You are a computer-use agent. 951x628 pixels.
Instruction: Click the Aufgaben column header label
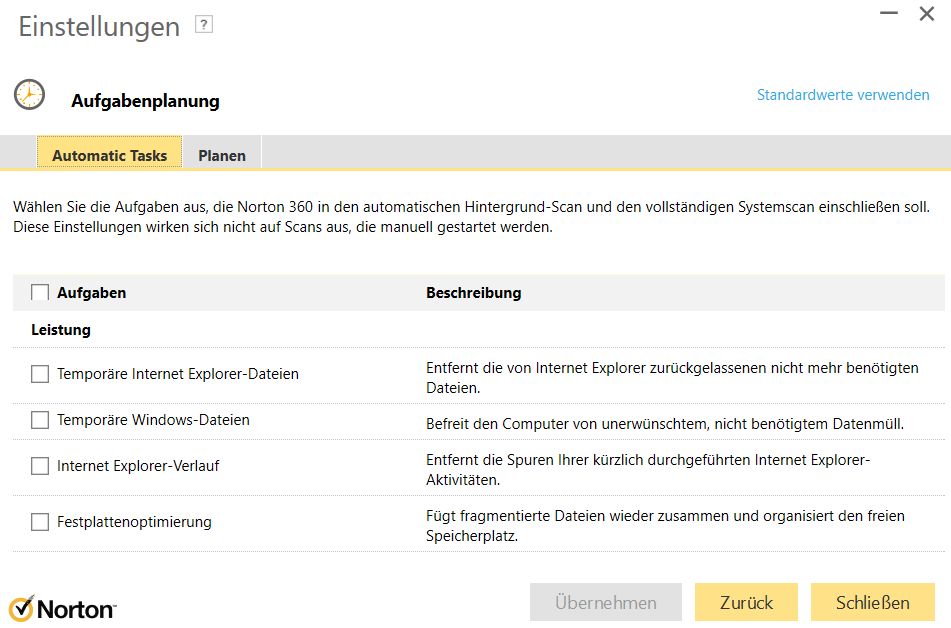point(92,293)
